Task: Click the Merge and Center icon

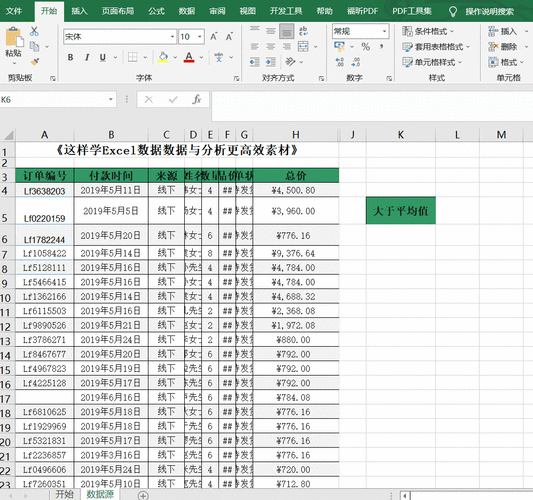Action: tap(303, 47)
